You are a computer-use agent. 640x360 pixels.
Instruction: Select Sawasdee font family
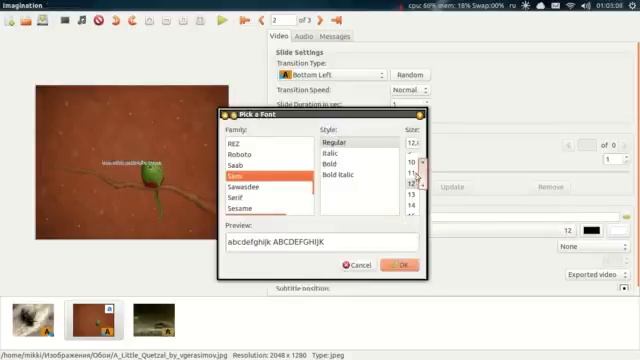coord(269,187)
